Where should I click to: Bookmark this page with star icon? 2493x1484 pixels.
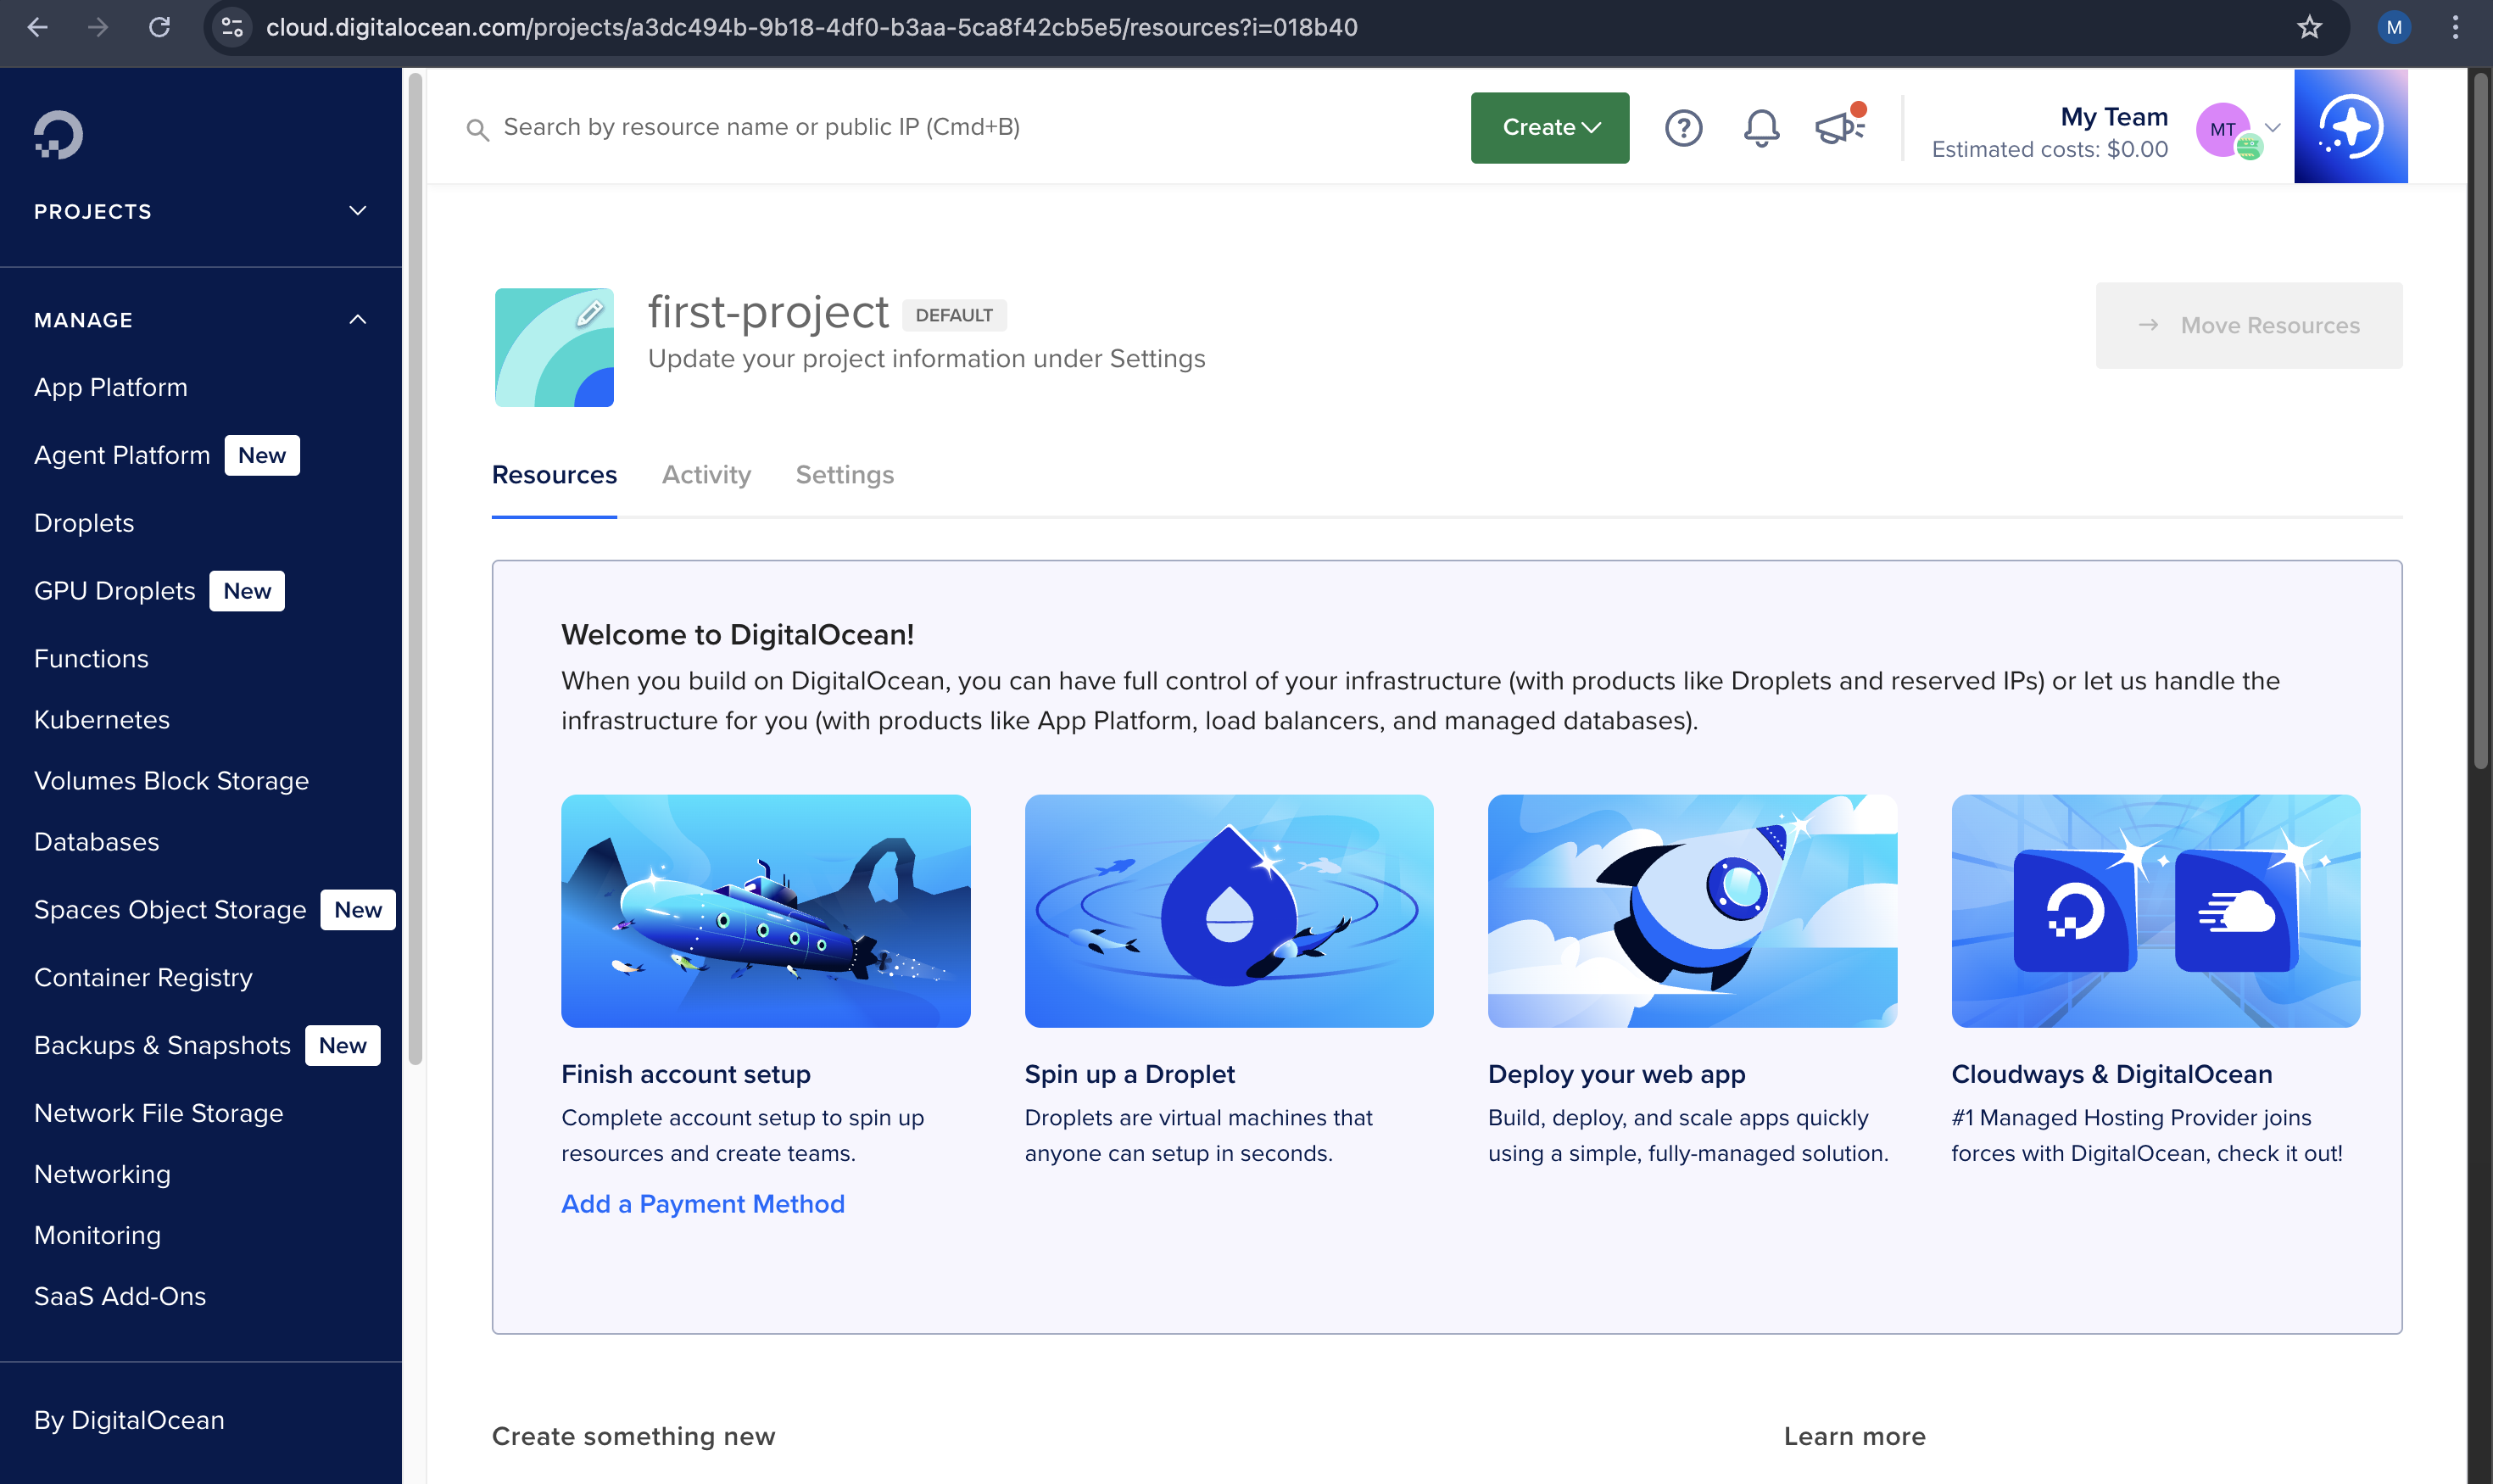(2308, 27)
